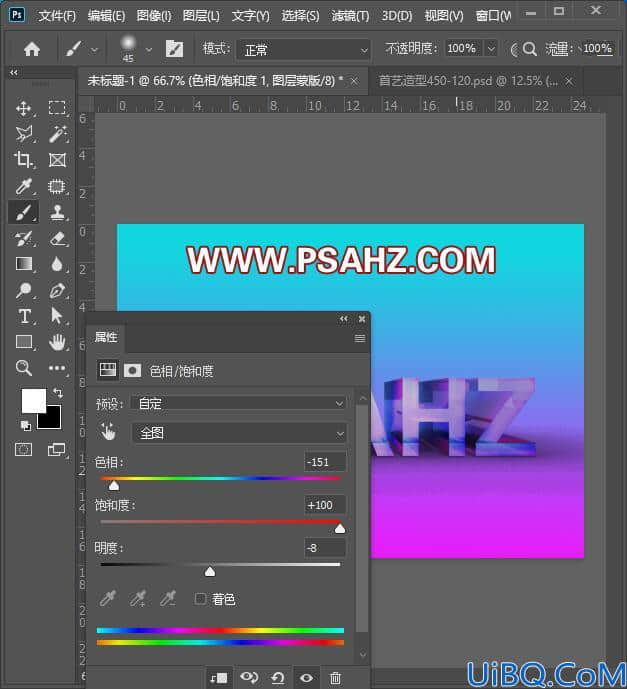Open the 图像(I) menu
The image size is (627, 689).
coord(154,16)
